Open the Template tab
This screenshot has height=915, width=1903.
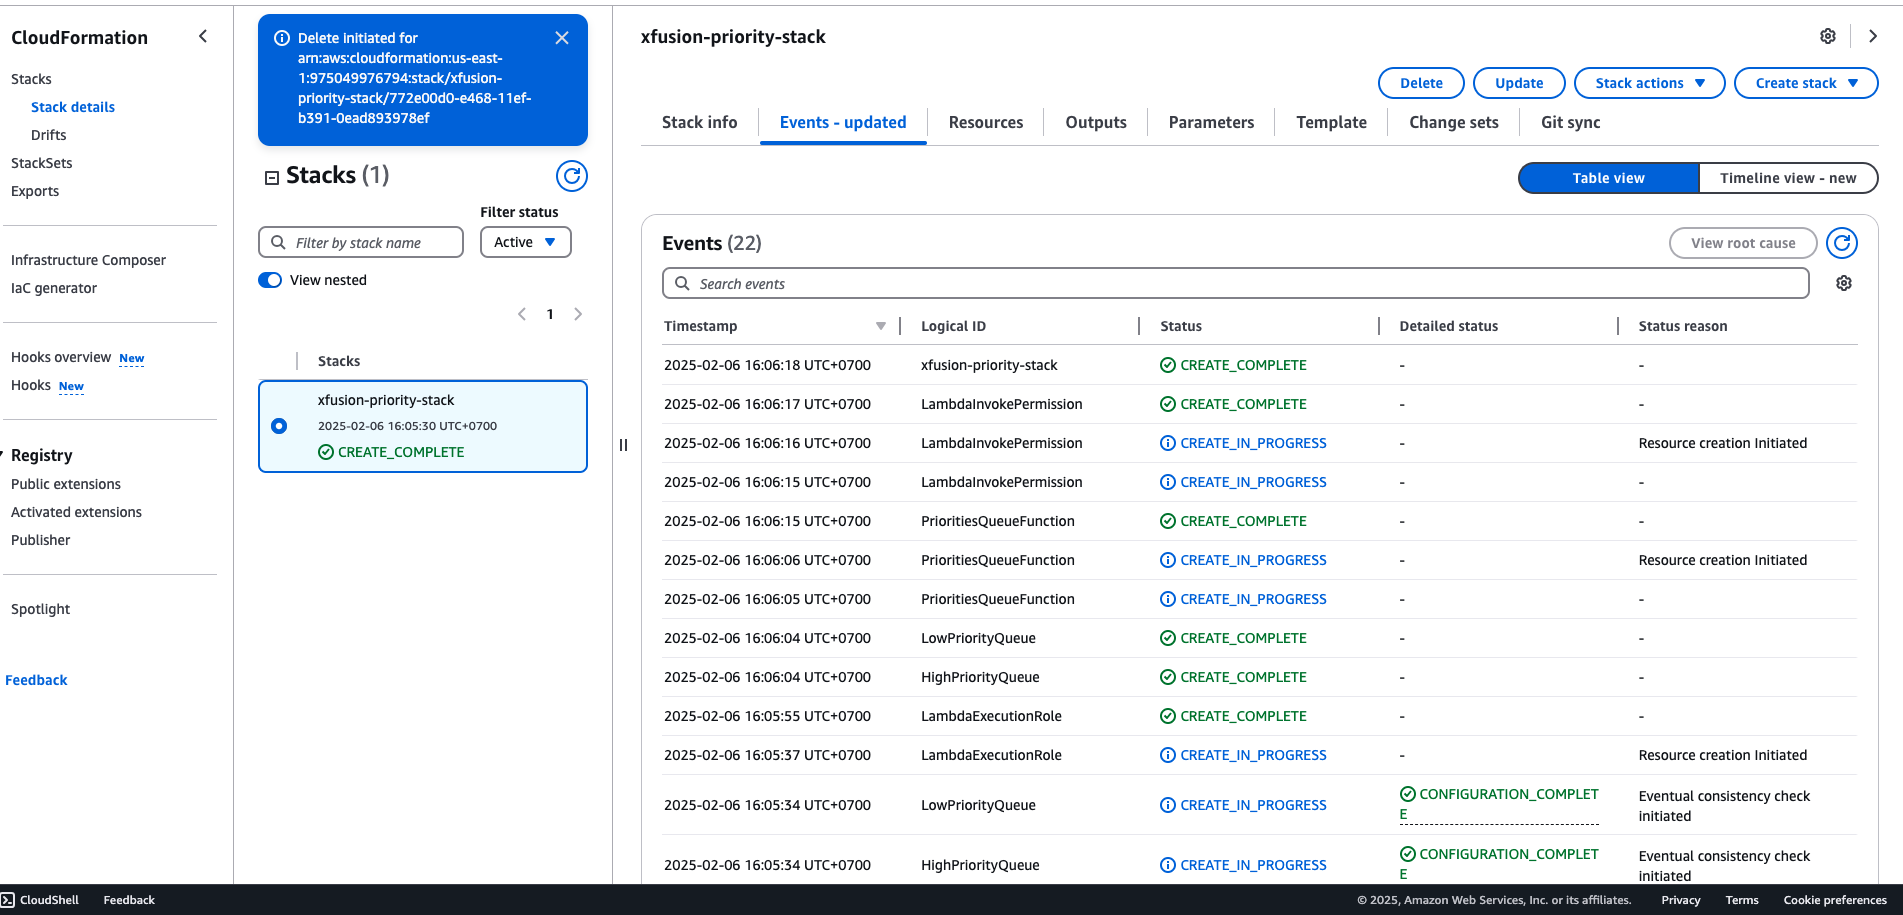coord(1331,122)
